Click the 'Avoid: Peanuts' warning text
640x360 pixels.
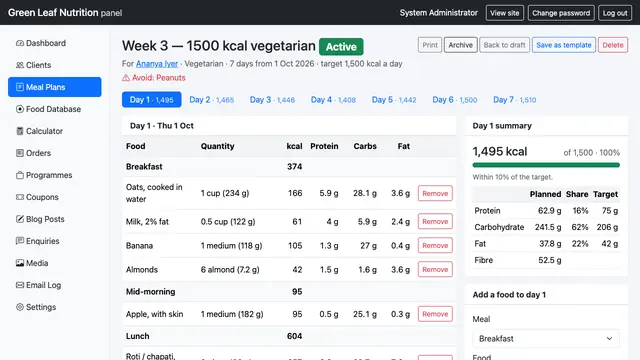(158, 78)
